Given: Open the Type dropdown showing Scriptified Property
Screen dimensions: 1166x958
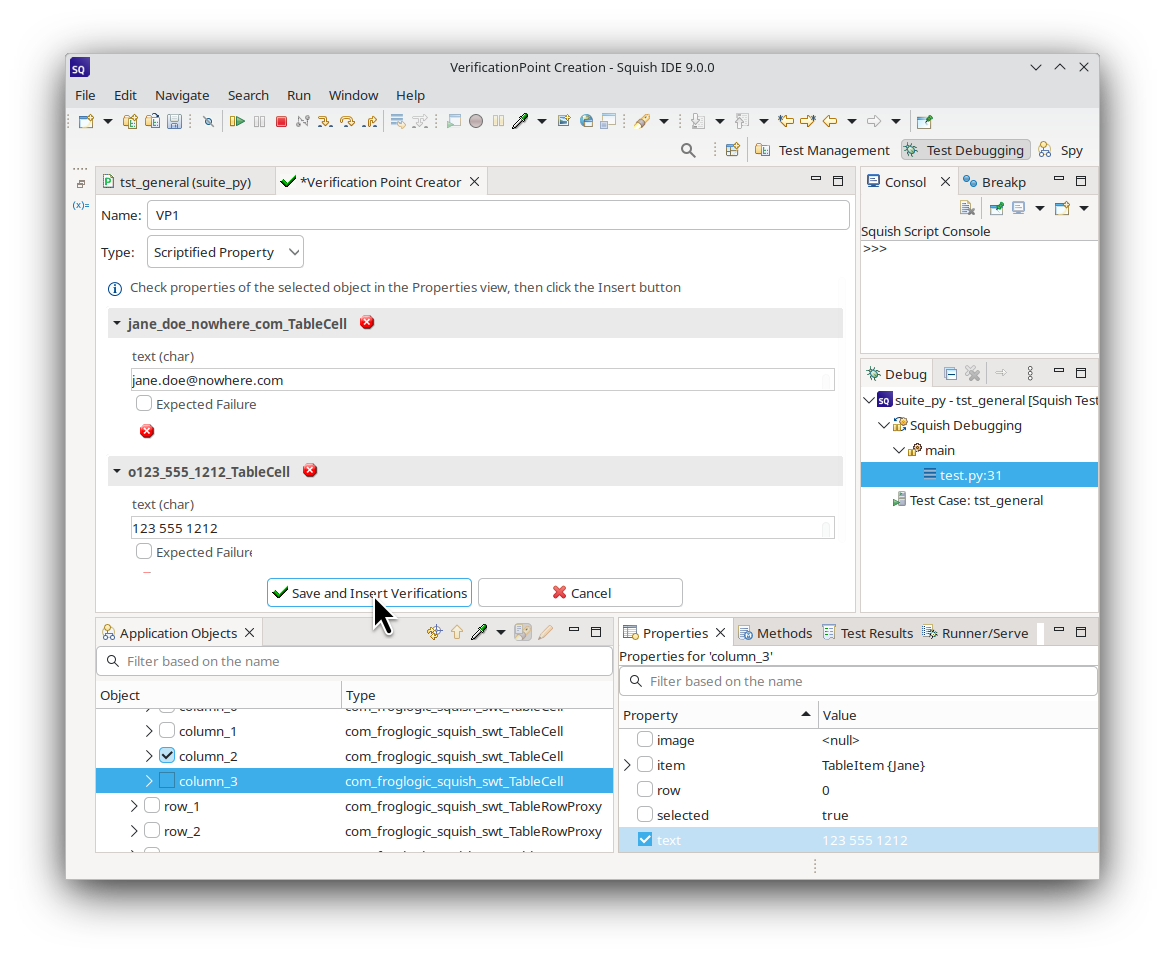Looking at the screenshot, I should (225, 252).
